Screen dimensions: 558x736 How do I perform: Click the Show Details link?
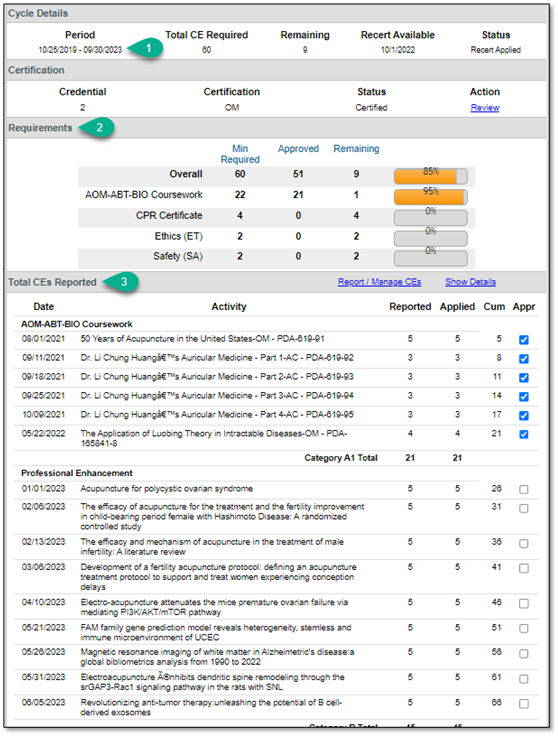coord(470,282)
